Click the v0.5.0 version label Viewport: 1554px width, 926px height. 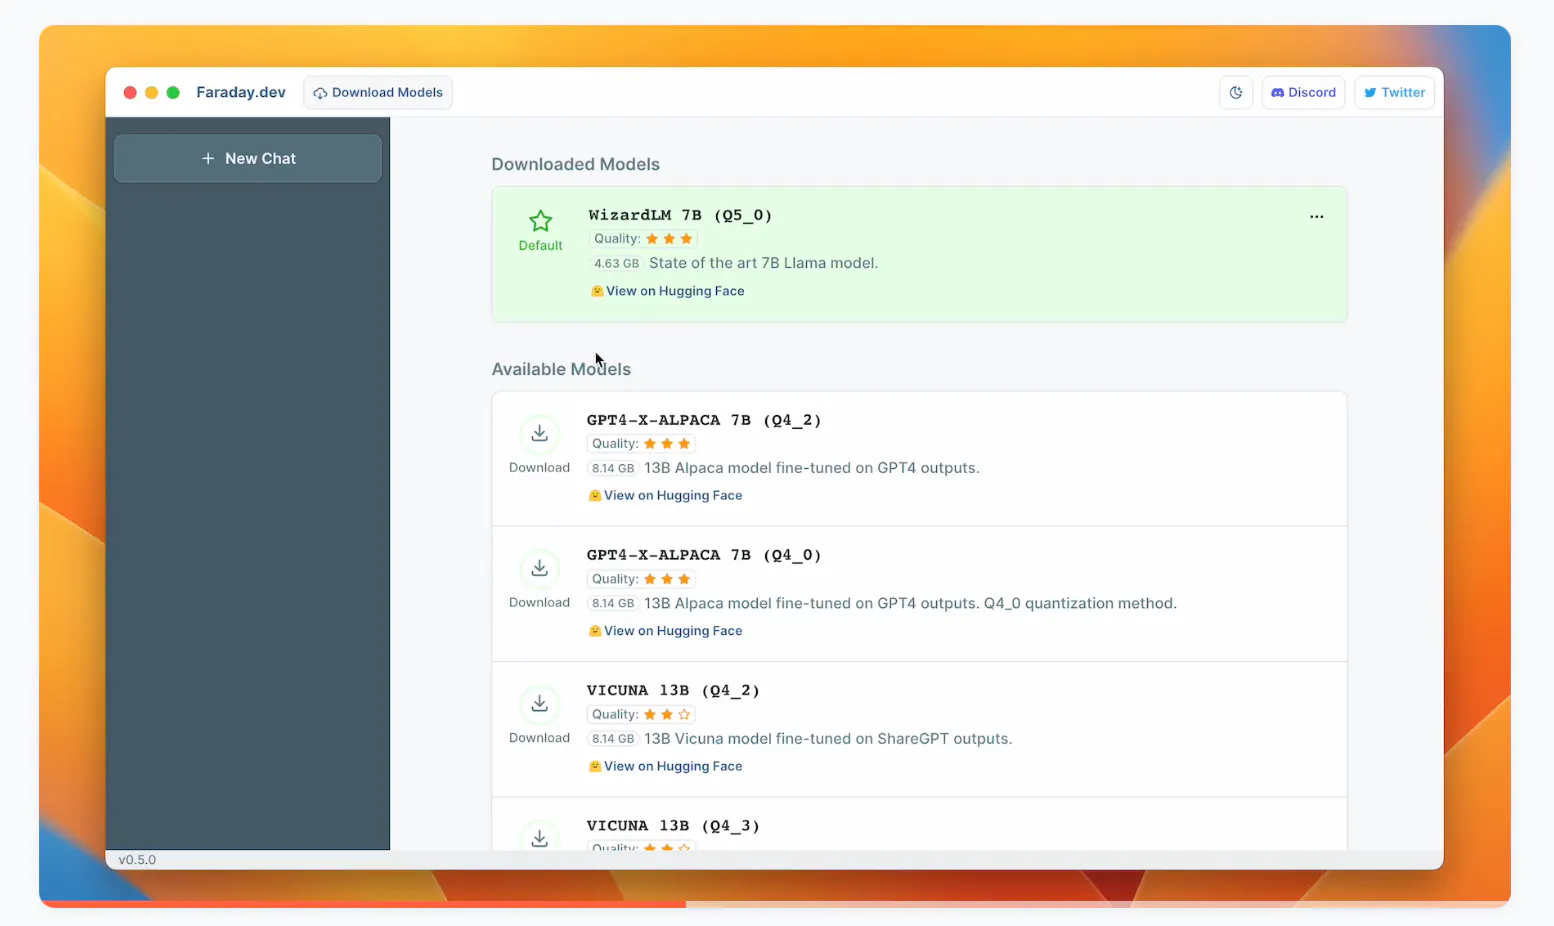[x=137, y=860]
